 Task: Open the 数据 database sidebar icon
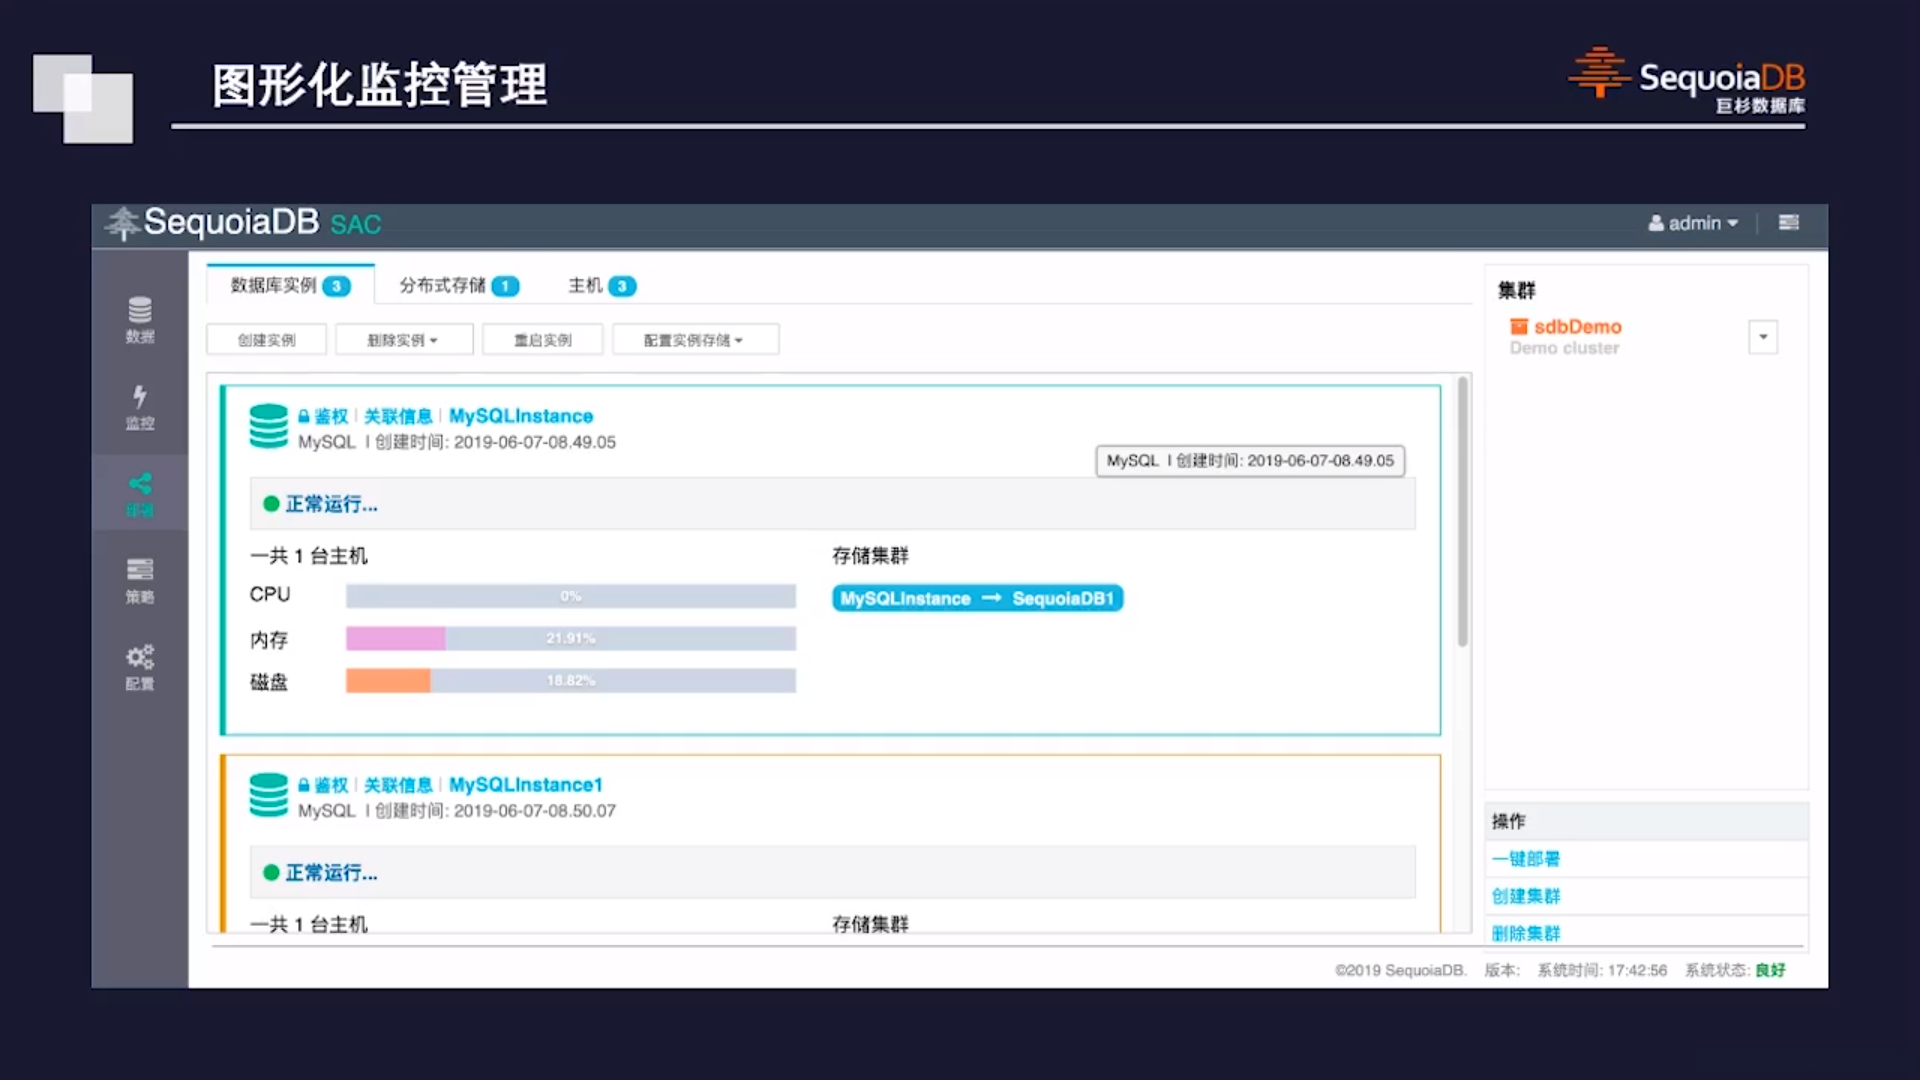click(x=140, y=319)
